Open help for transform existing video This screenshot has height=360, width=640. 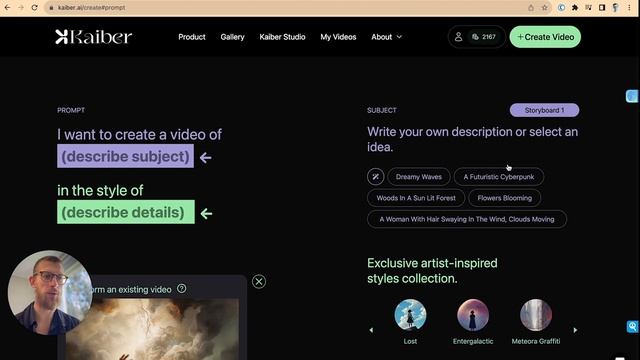click(182, 289)
